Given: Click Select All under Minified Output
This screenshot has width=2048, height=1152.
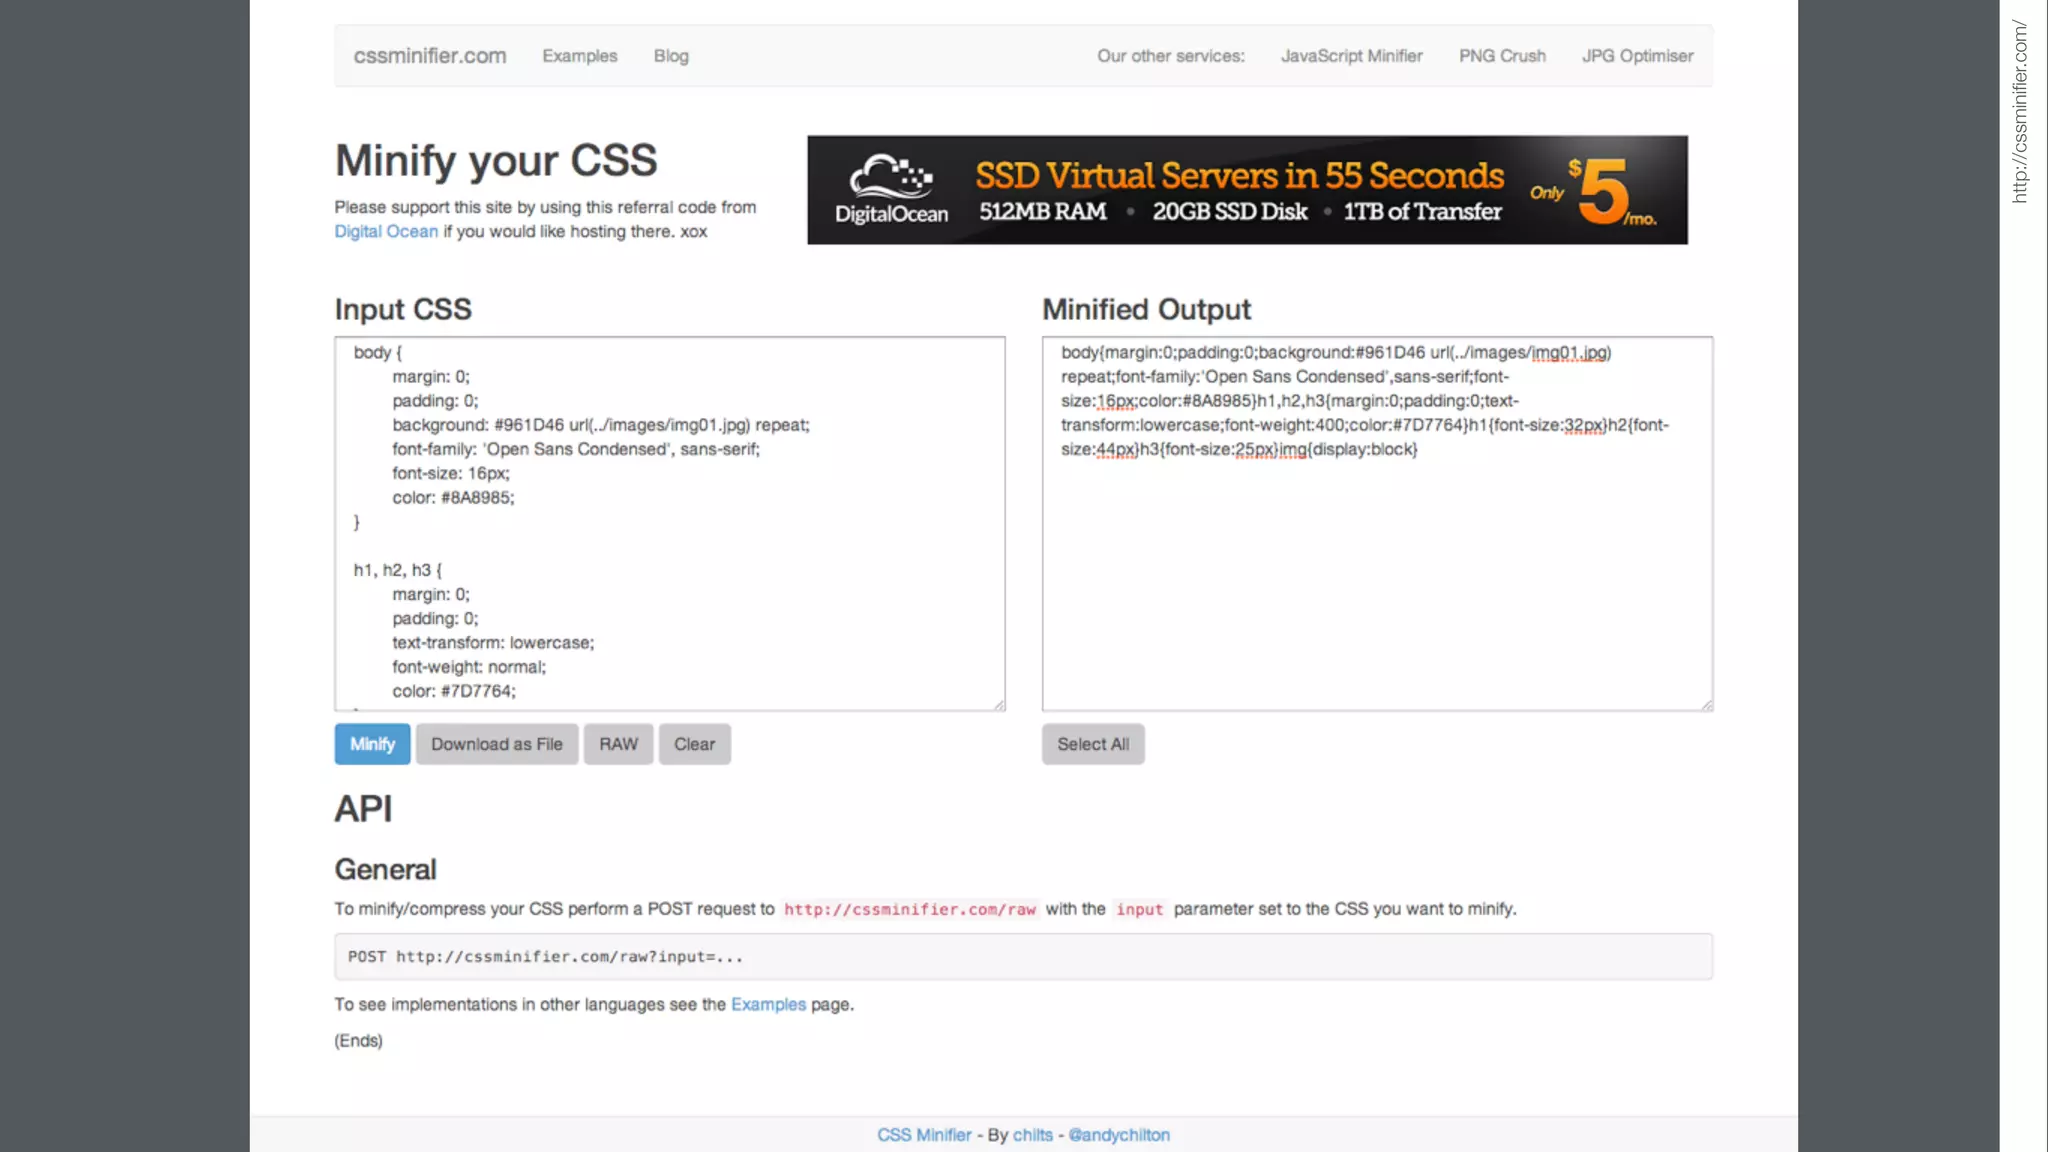Looking at the screenshot, I should [1093, 744].
